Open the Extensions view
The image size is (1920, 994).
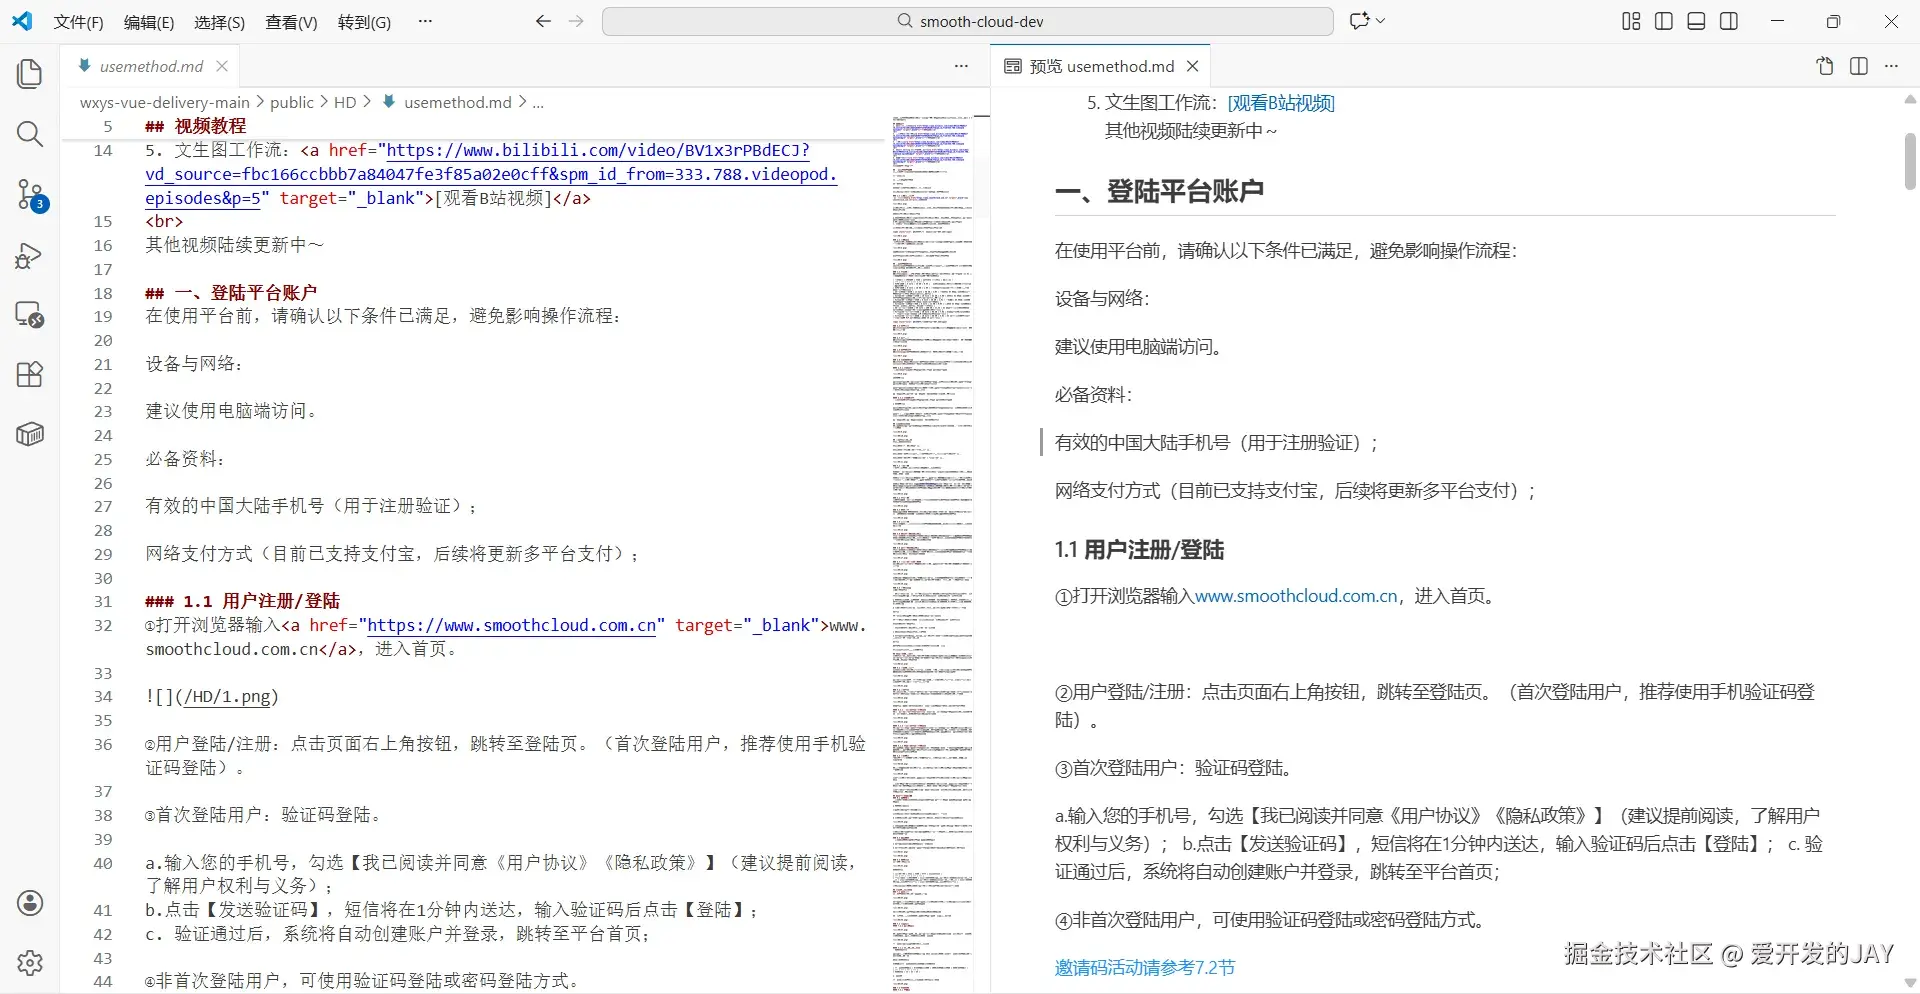tap(29, 374)
